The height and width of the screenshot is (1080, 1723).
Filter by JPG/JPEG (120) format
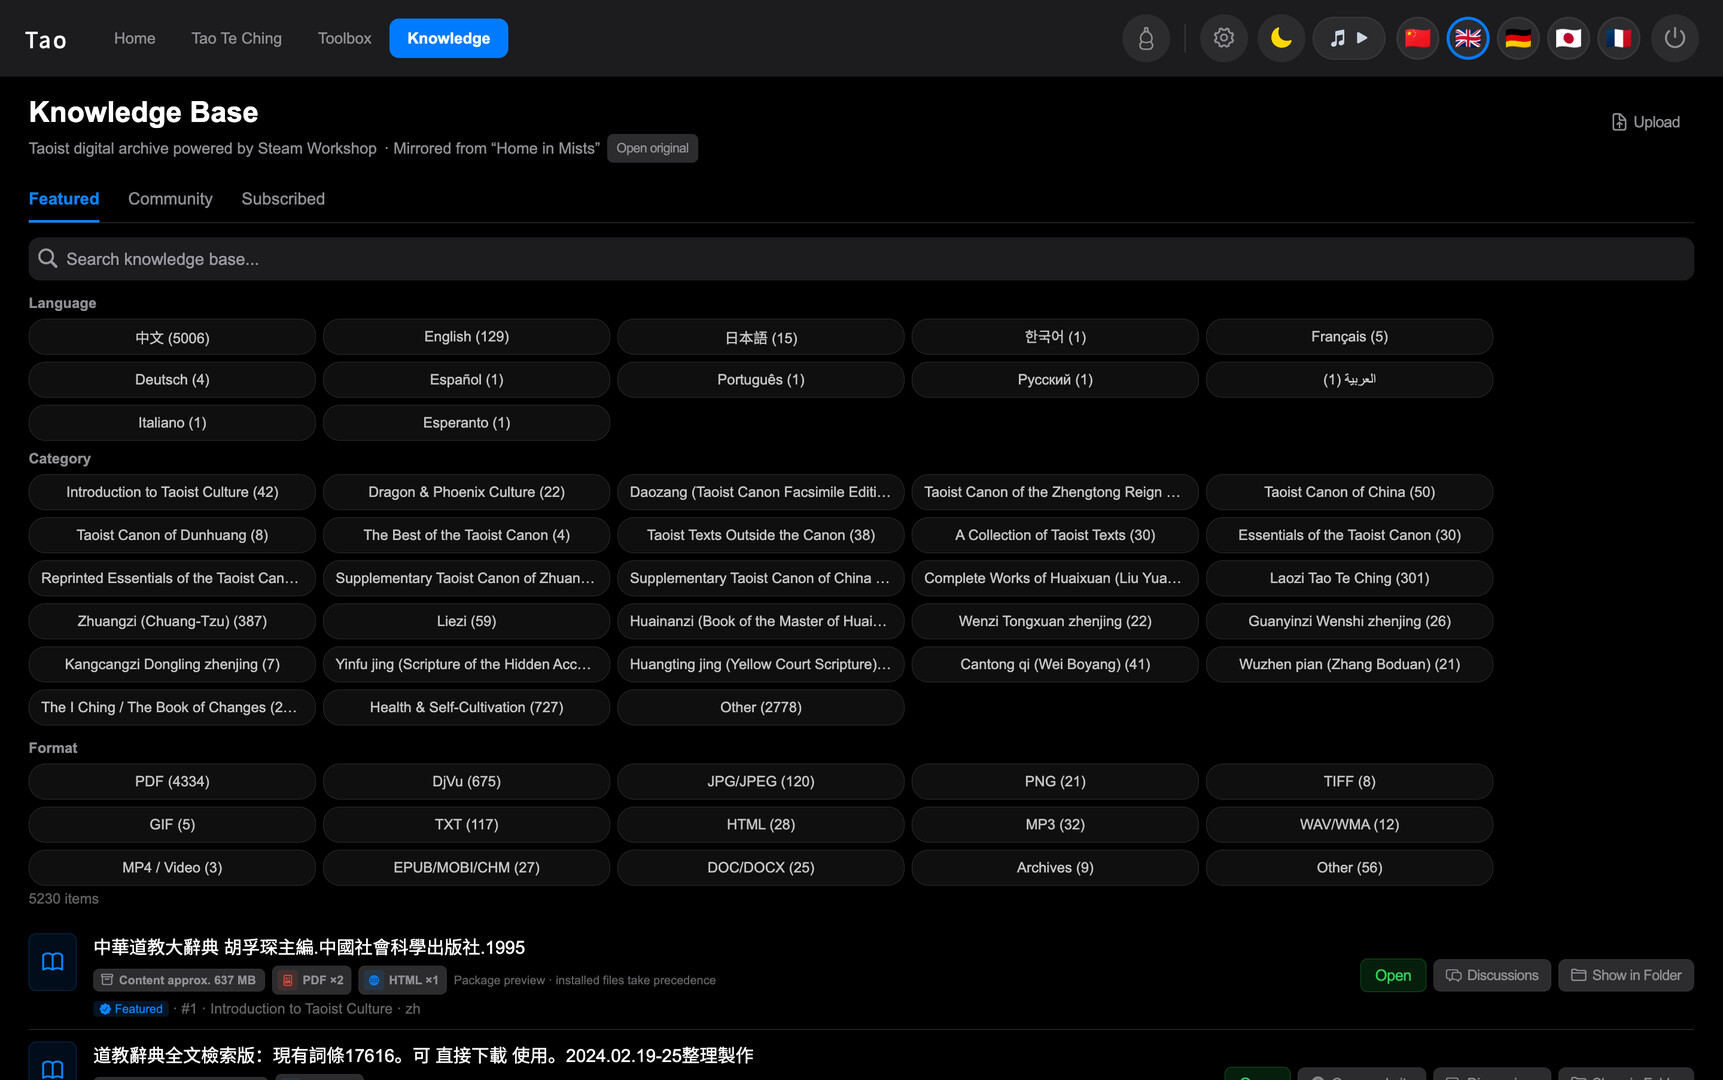point(761,781)
